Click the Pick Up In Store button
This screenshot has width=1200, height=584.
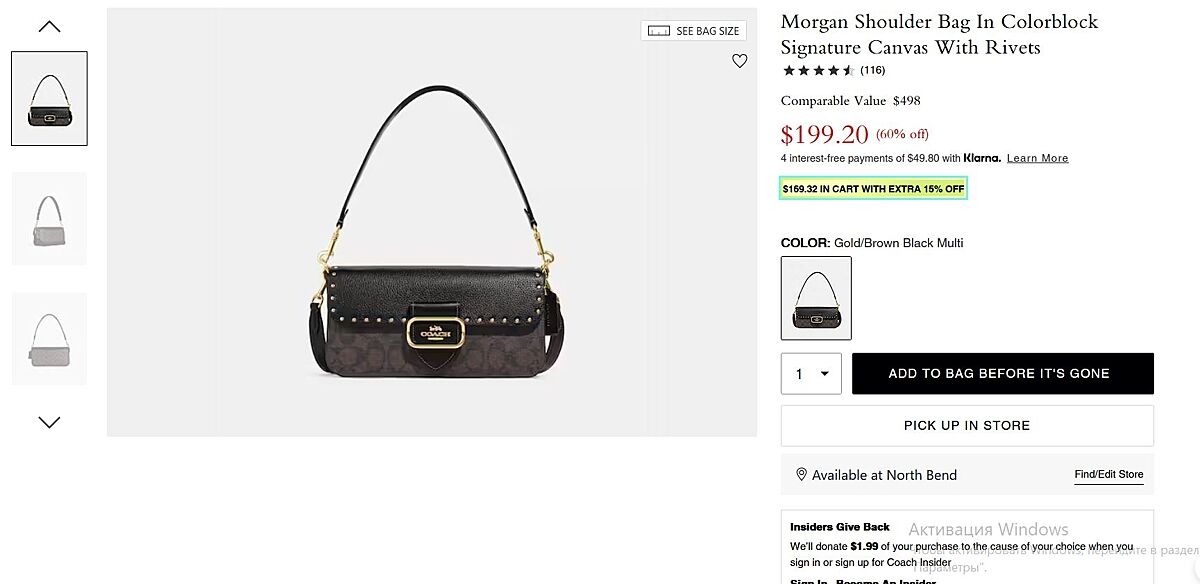pyautogui.click(x=966, y=425)
